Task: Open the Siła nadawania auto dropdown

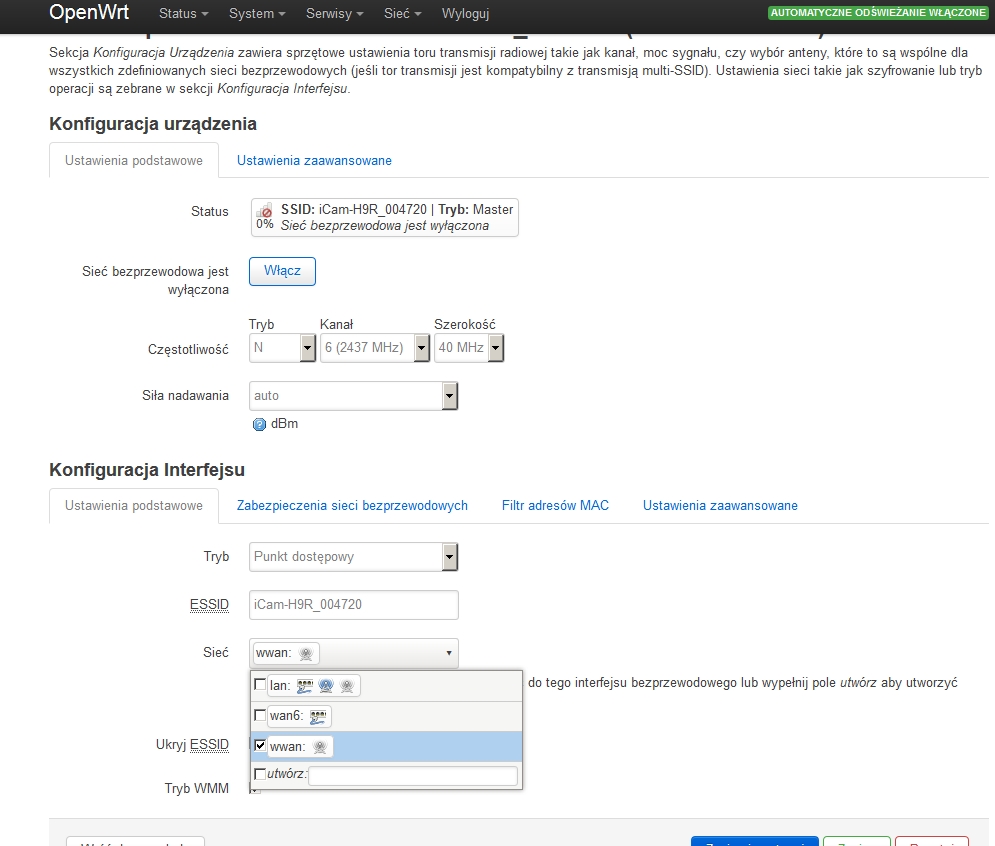Action: (x=353, y=396)
